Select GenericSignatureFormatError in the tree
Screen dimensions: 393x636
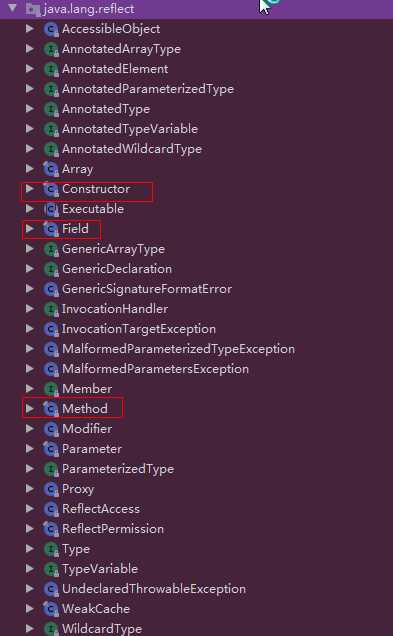click(x=147, y=289)
